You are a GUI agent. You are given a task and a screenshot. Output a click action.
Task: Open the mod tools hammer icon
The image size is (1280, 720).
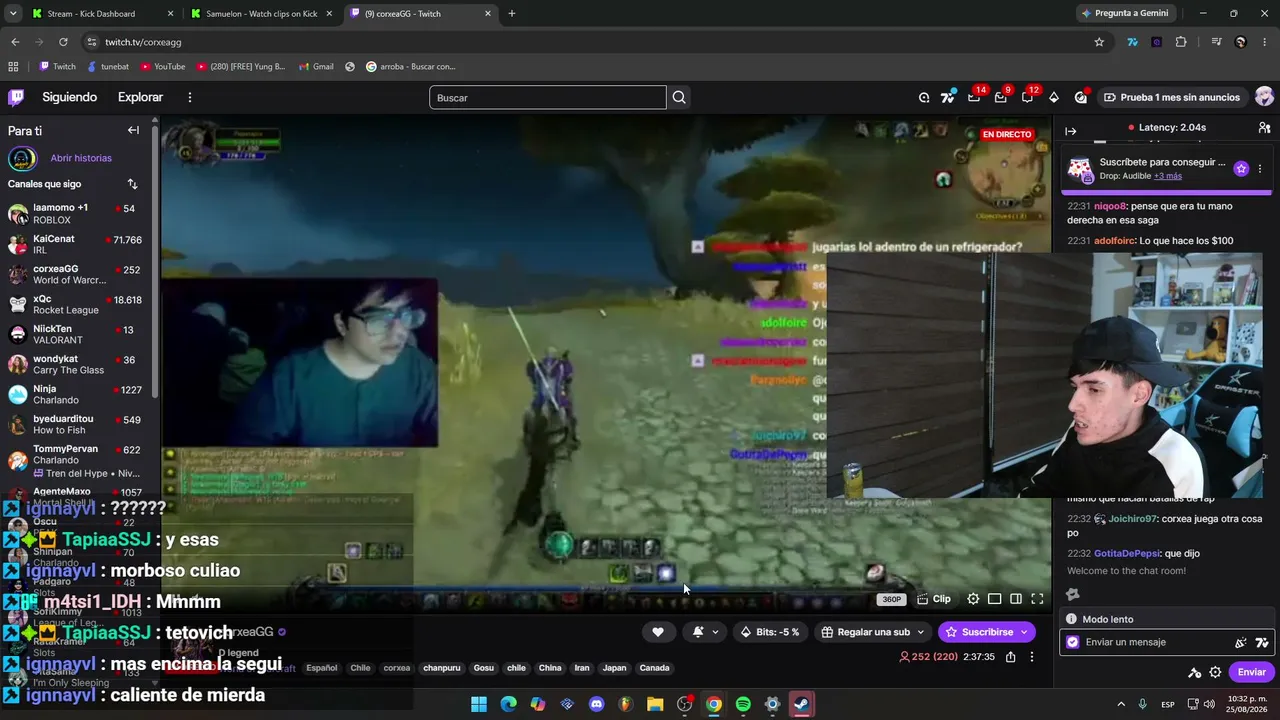pyautogui.click(x=1194, y=672)
